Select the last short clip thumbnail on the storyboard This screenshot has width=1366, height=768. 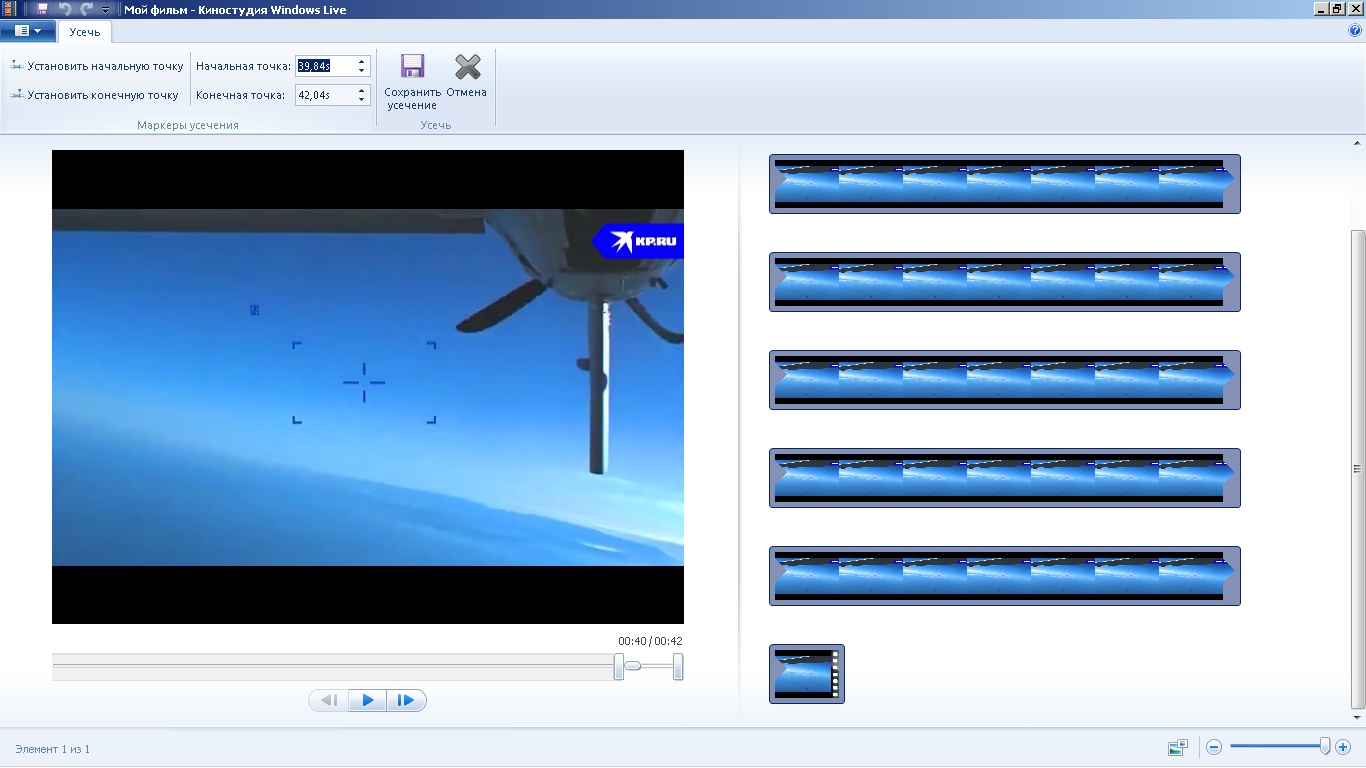pos(806,673)
